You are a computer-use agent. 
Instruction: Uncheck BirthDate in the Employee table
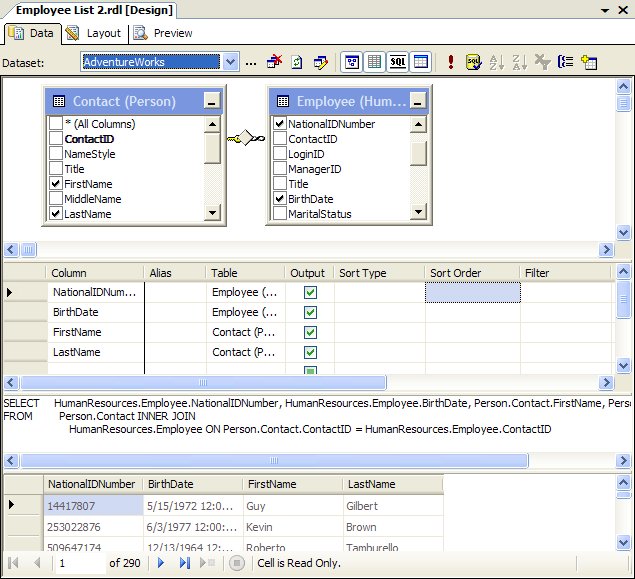280,199
